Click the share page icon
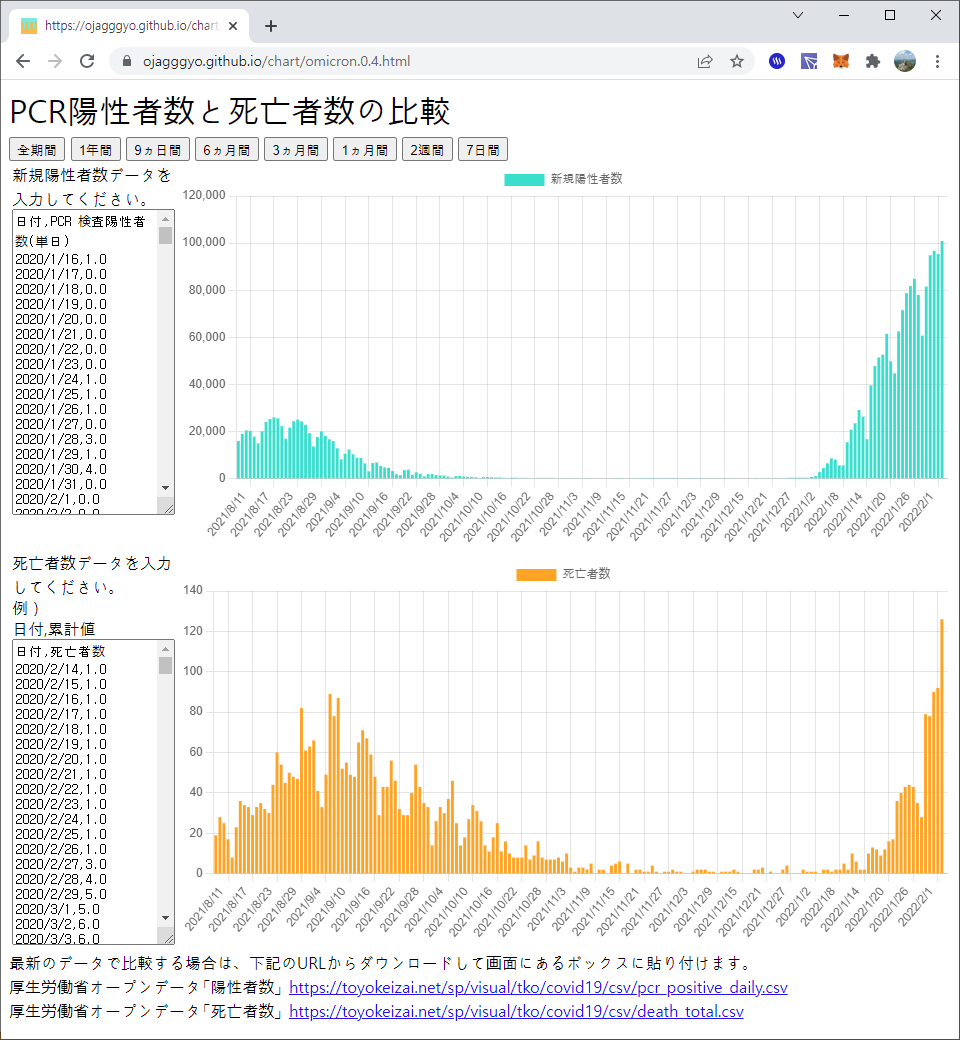Viewport: 960px width, 1040px height. pos(705,62)
